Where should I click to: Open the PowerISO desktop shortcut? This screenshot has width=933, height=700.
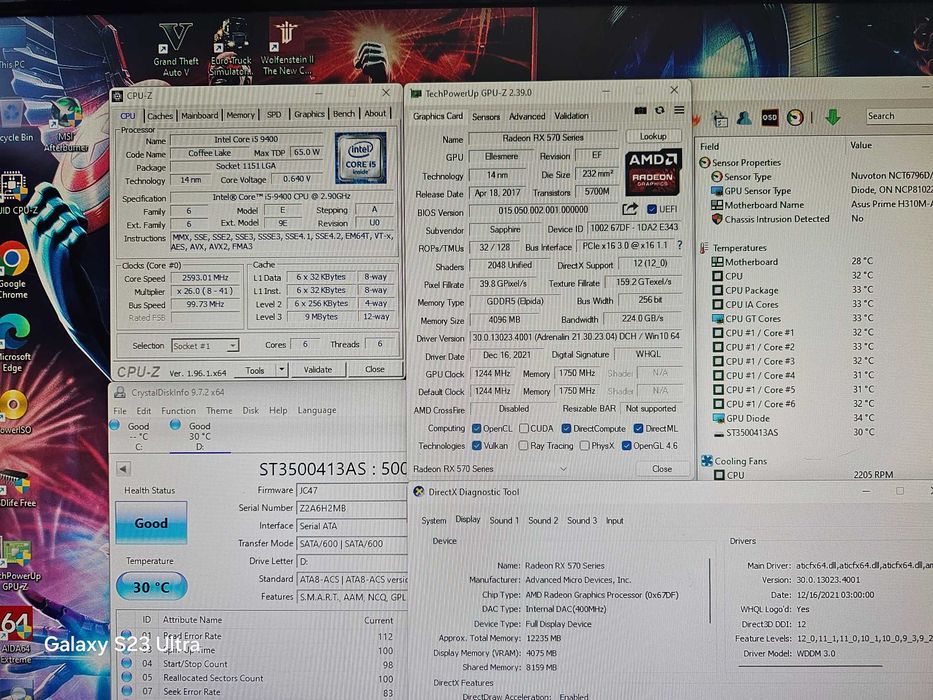click(14, 412)
